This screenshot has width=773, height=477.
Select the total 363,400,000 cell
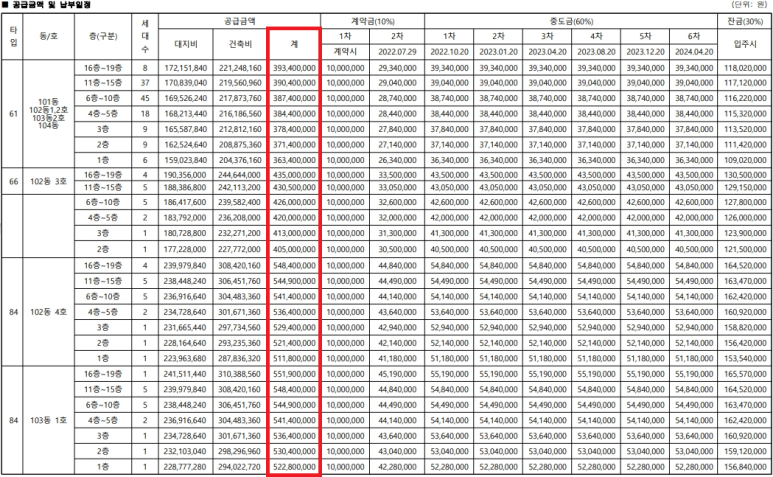294,160
